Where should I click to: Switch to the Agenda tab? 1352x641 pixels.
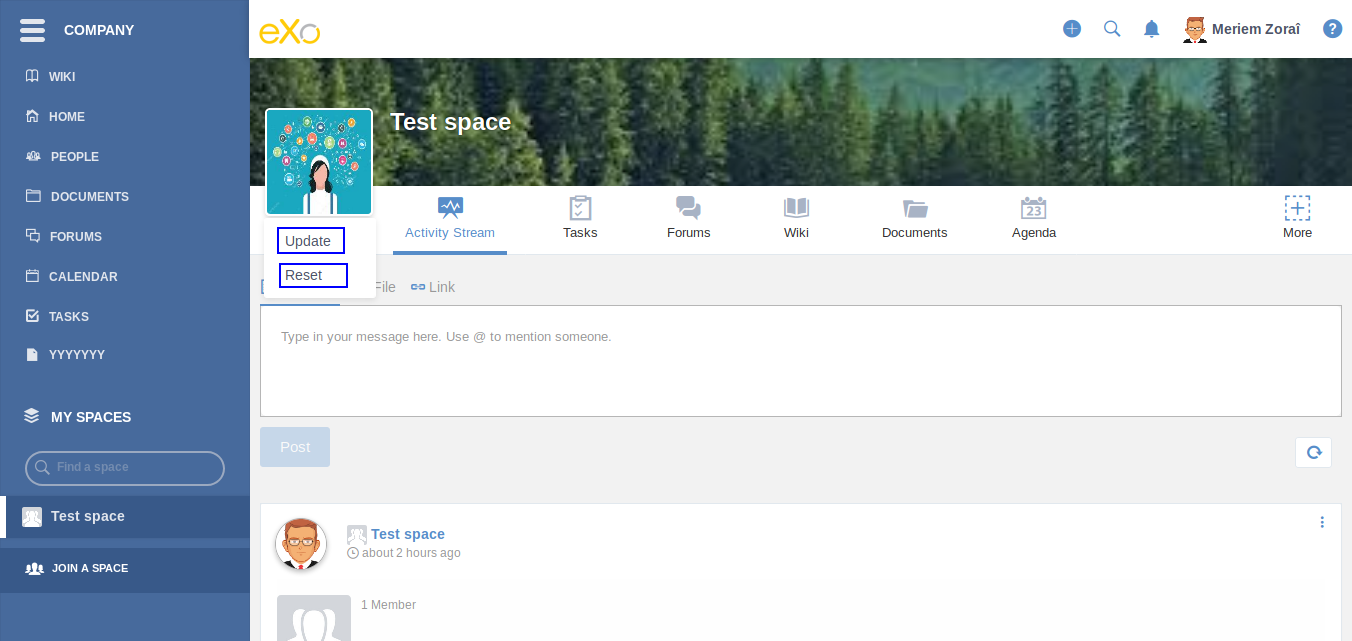pos(1034,219)
